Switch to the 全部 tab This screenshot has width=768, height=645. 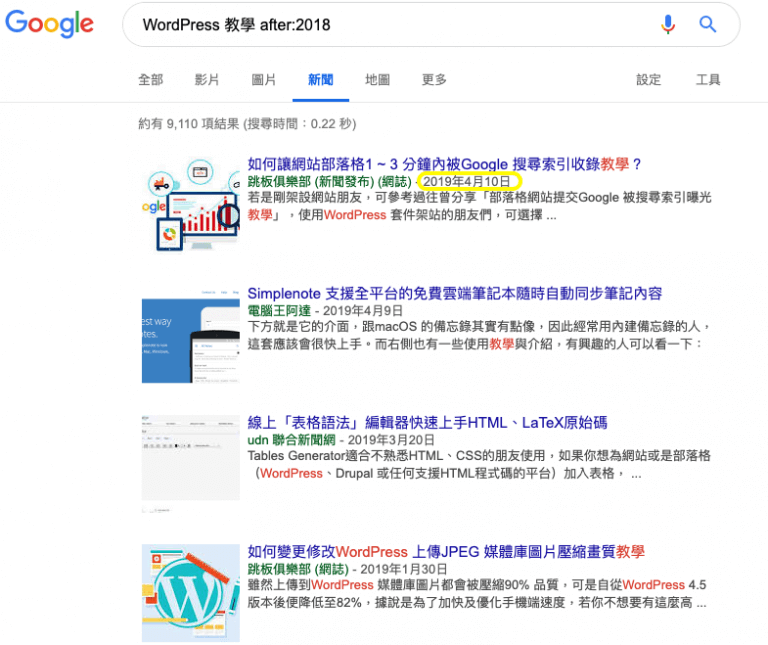click(x=151, y=79)
